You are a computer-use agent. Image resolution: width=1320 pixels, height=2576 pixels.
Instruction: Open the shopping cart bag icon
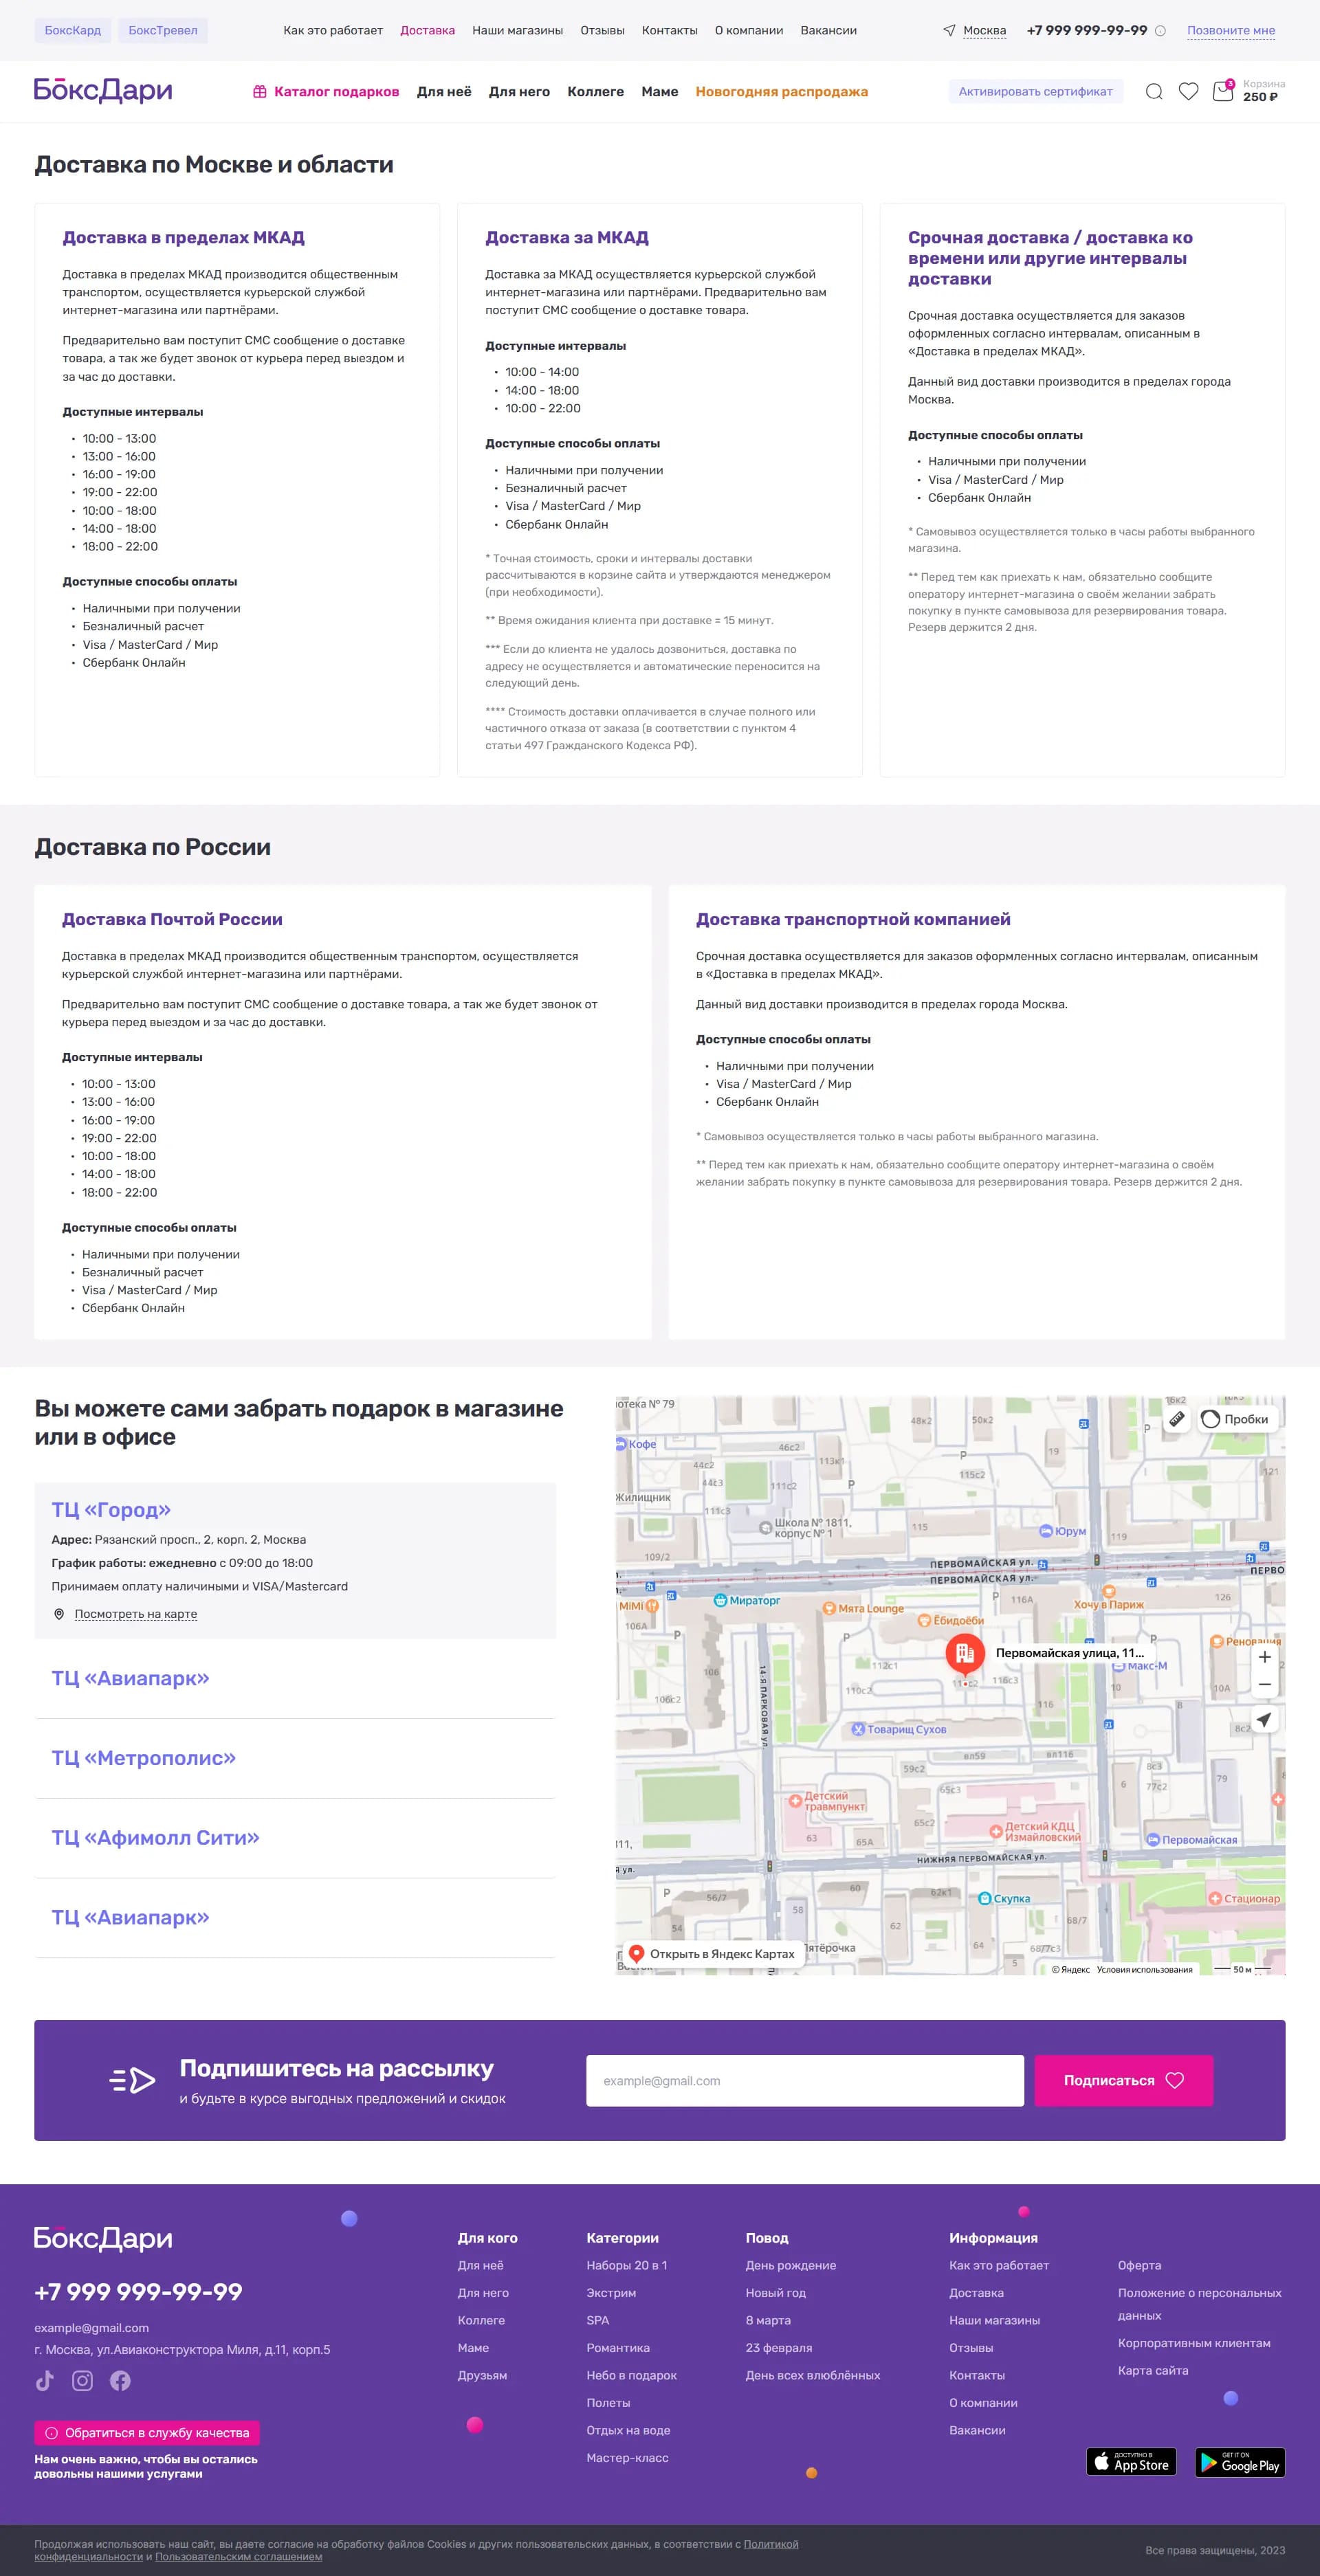[x=1223, y=92]
